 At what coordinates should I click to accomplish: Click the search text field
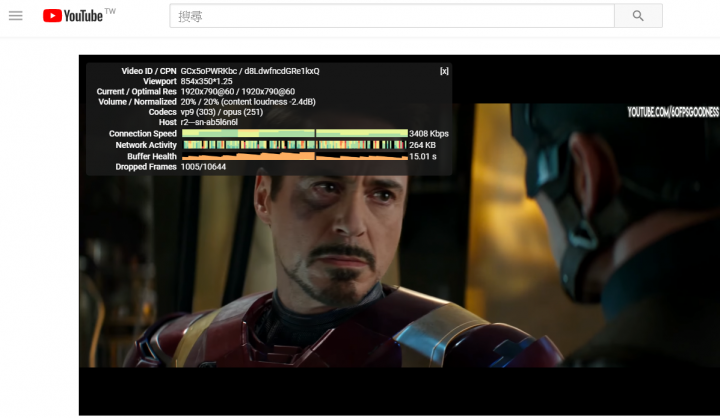pyautogui.click(x=392, y=16)
